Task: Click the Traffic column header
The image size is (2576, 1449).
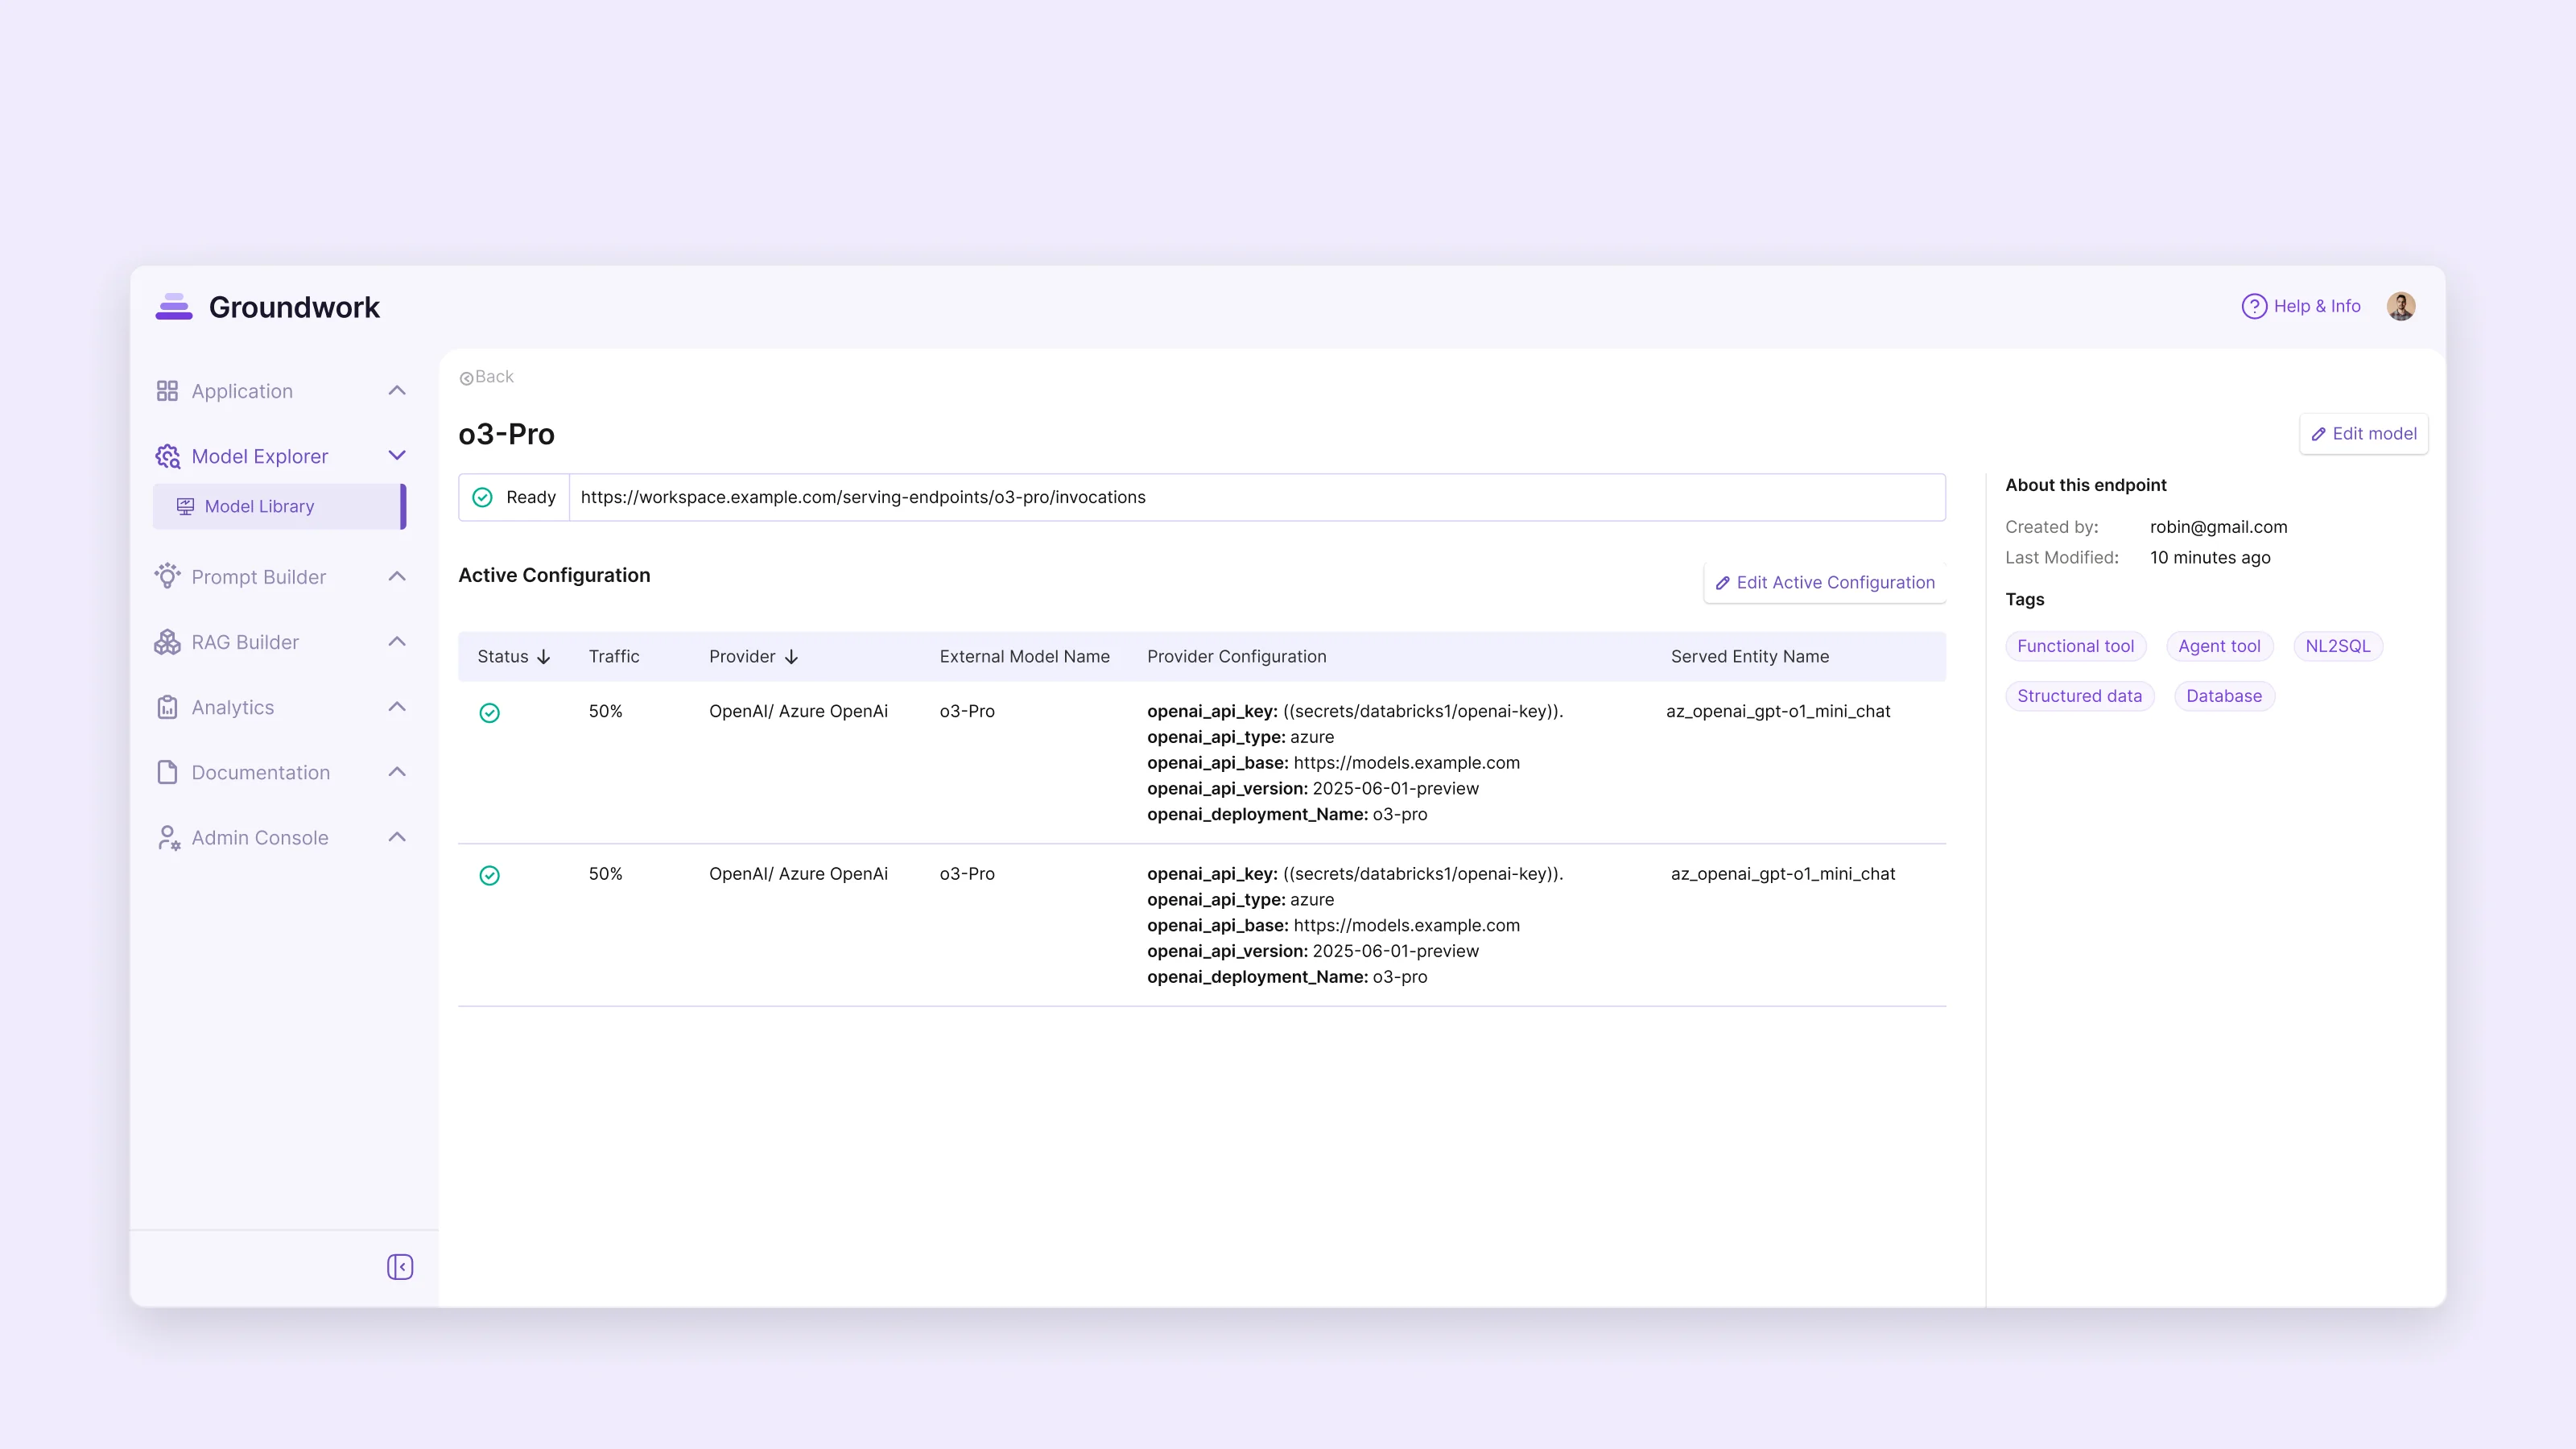Action: pos(614,657)
